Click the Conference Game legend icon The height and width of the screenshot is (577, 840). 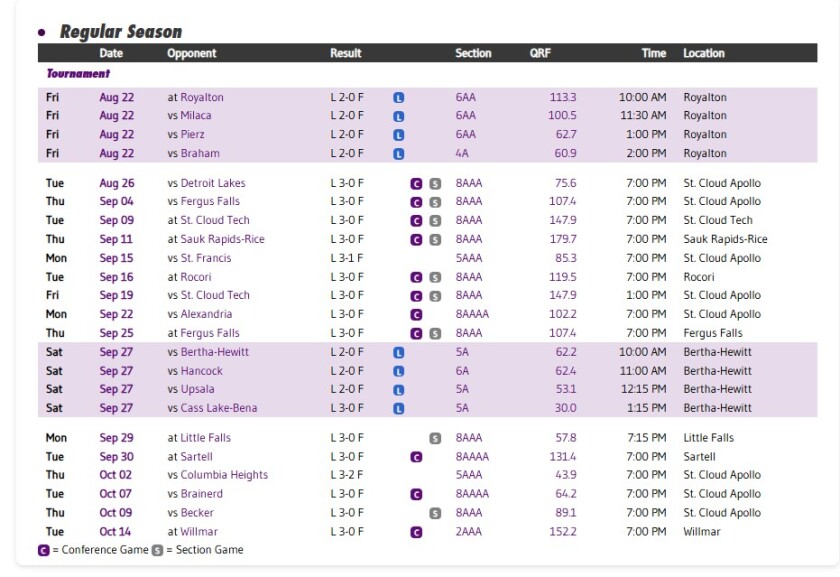point(43,550)
